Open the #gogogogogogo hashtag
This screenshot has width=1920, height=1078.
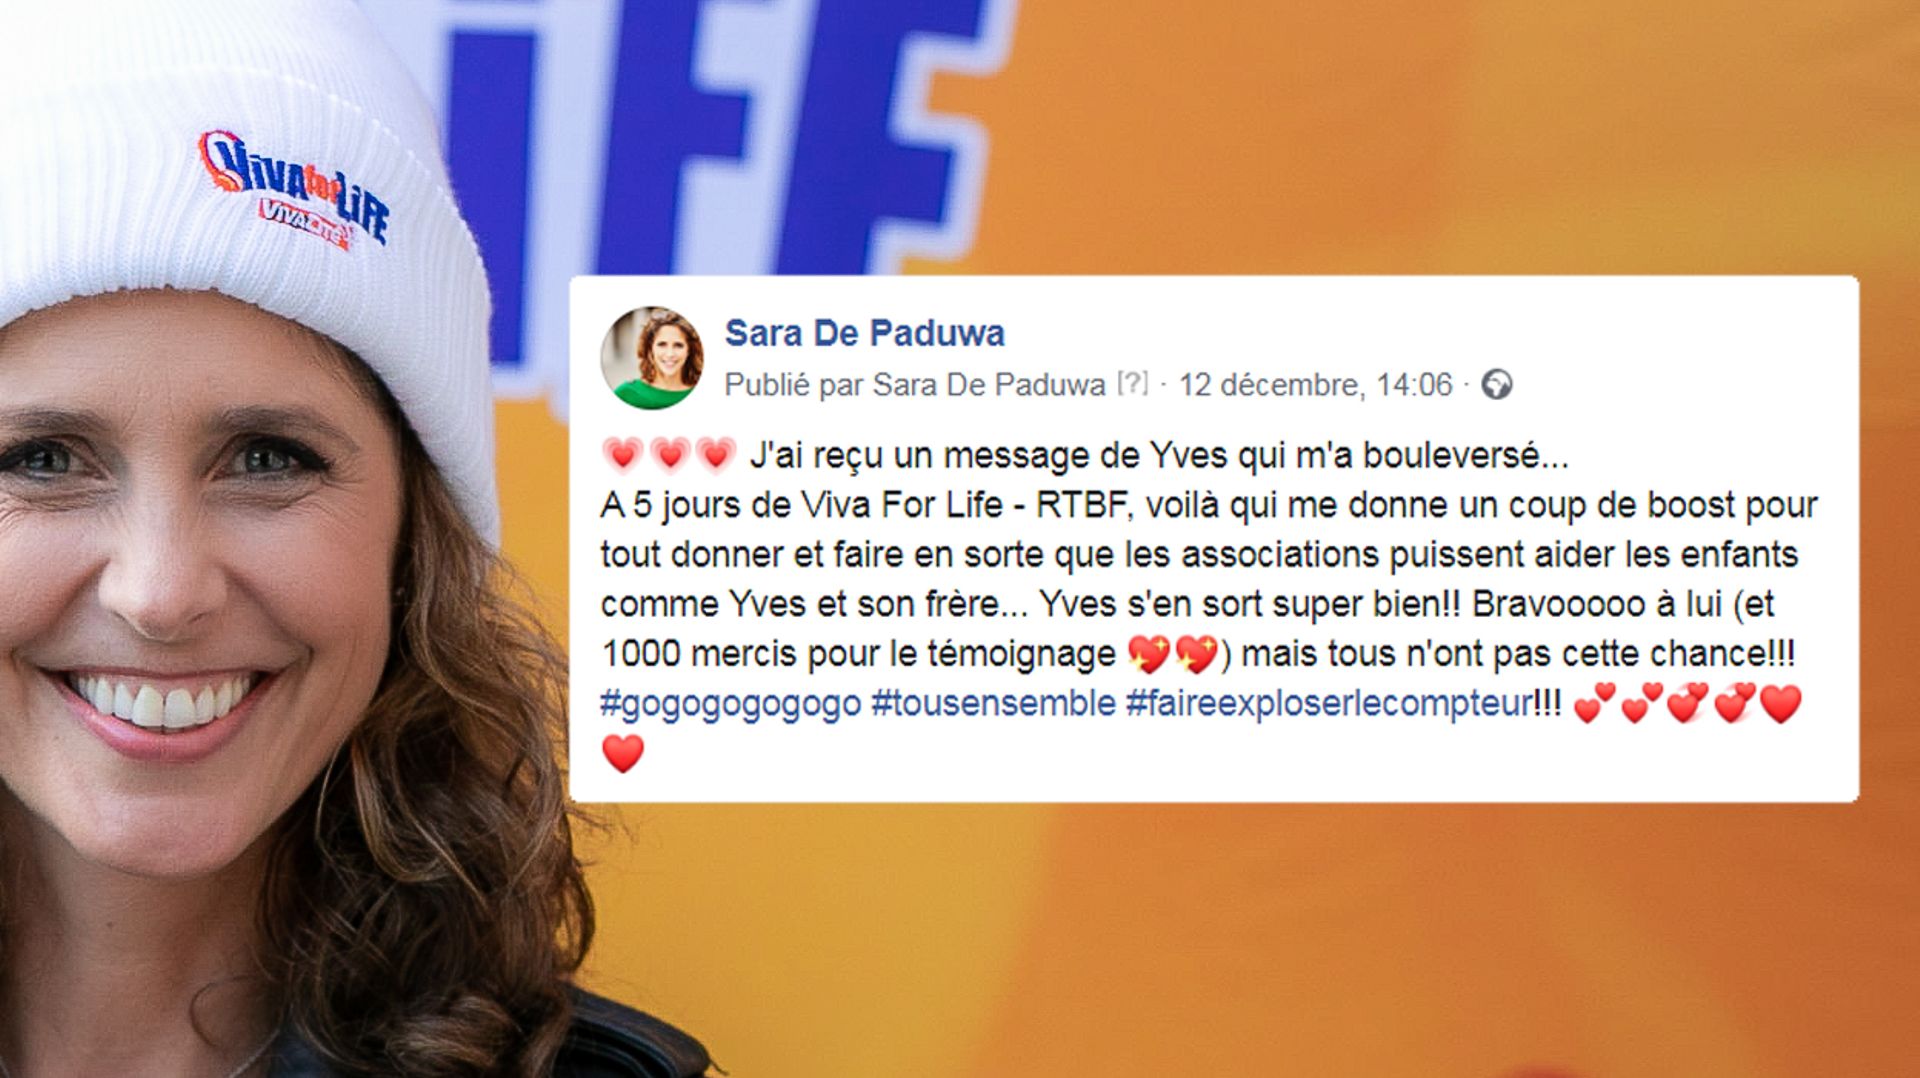pyautogui.click(x=730, y=704)
